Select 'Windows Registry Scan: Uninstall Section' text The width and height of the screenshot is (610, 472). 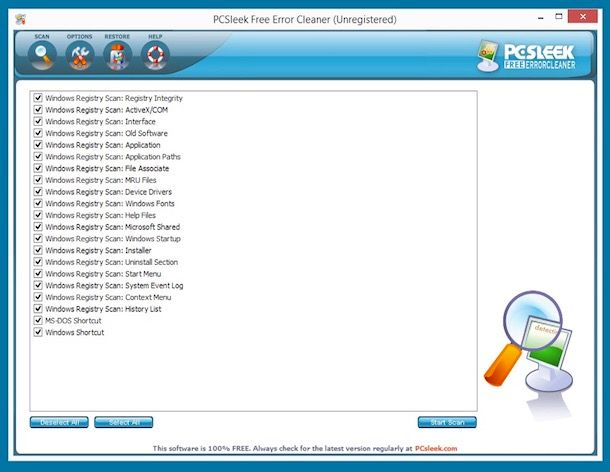pos(112,262)
